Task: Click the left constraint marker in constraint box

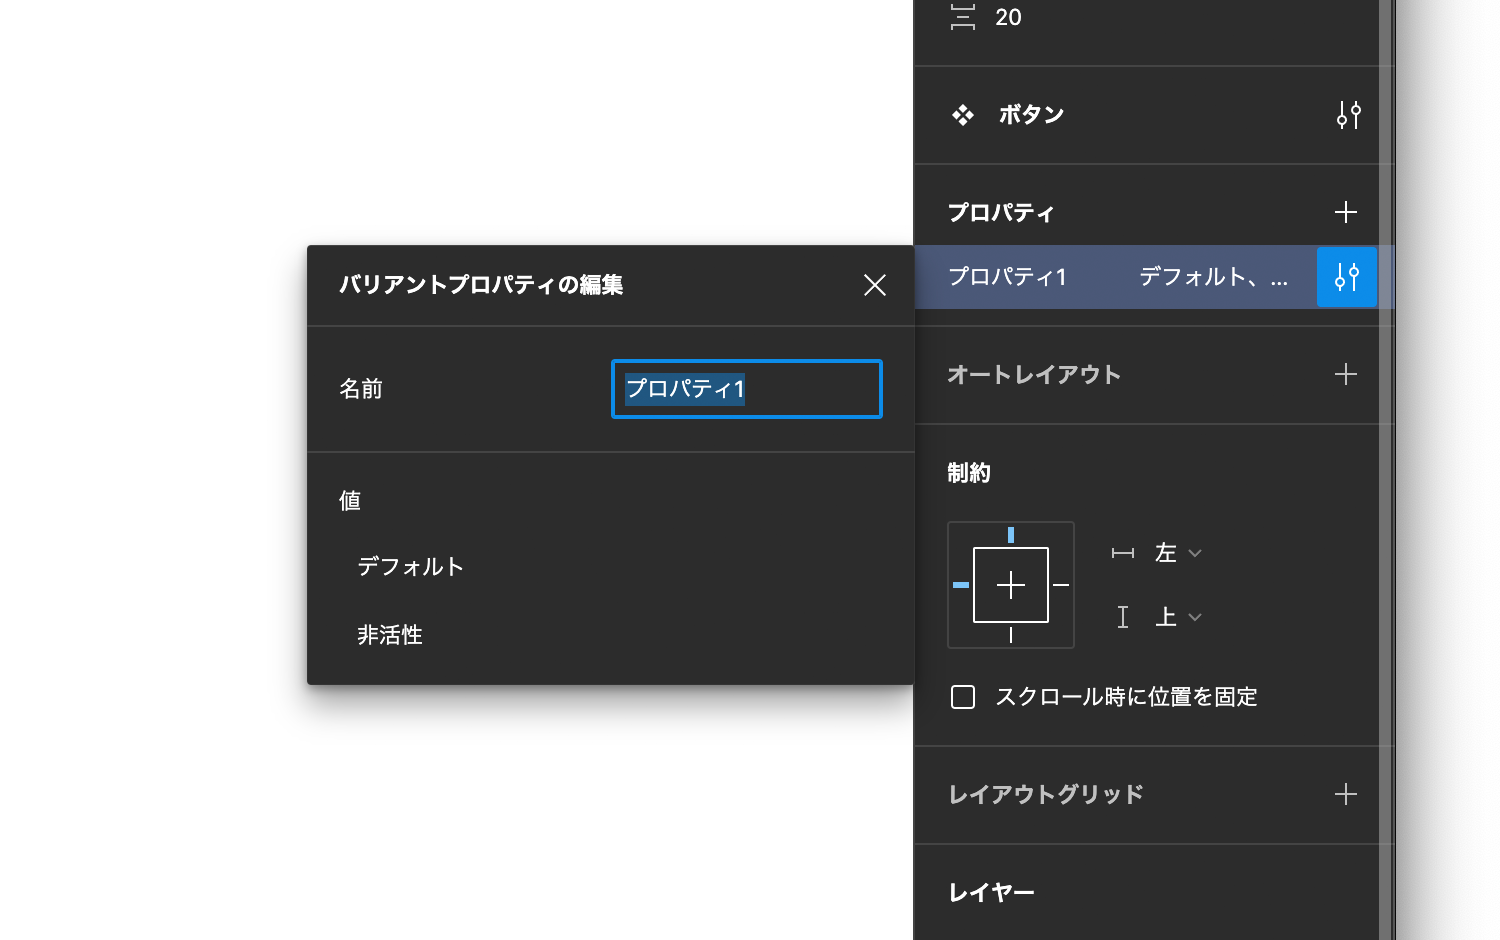Action: coord(961,585)
